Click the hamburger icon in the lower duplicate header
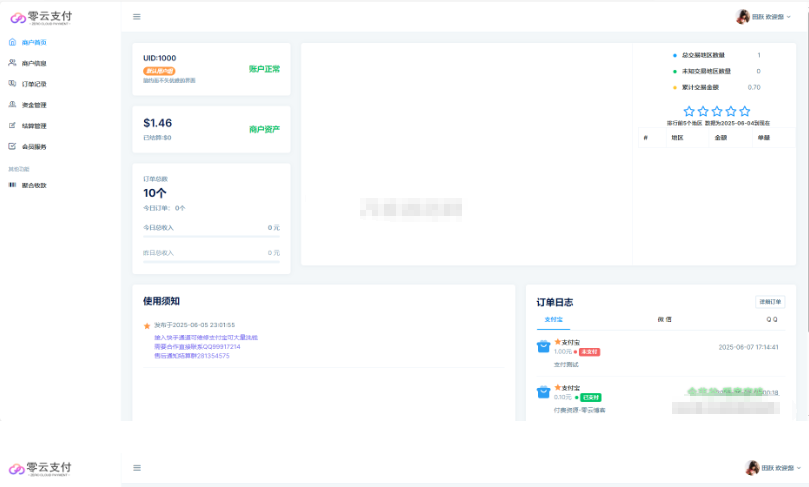 tap(137, 468)
